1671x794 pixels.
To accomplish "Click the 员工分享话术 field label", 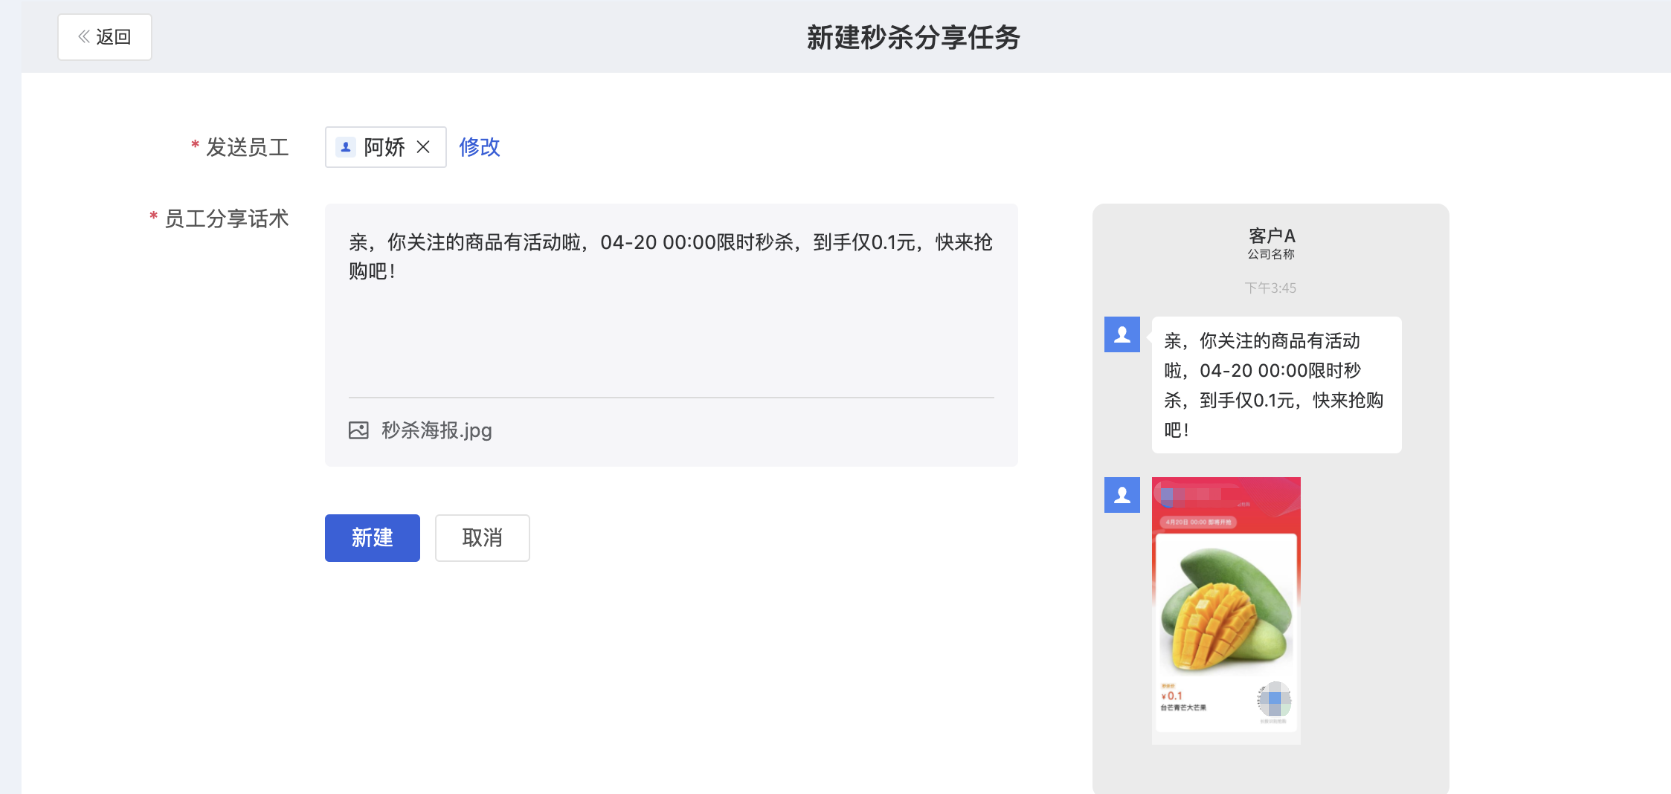I will click(227, 219).
